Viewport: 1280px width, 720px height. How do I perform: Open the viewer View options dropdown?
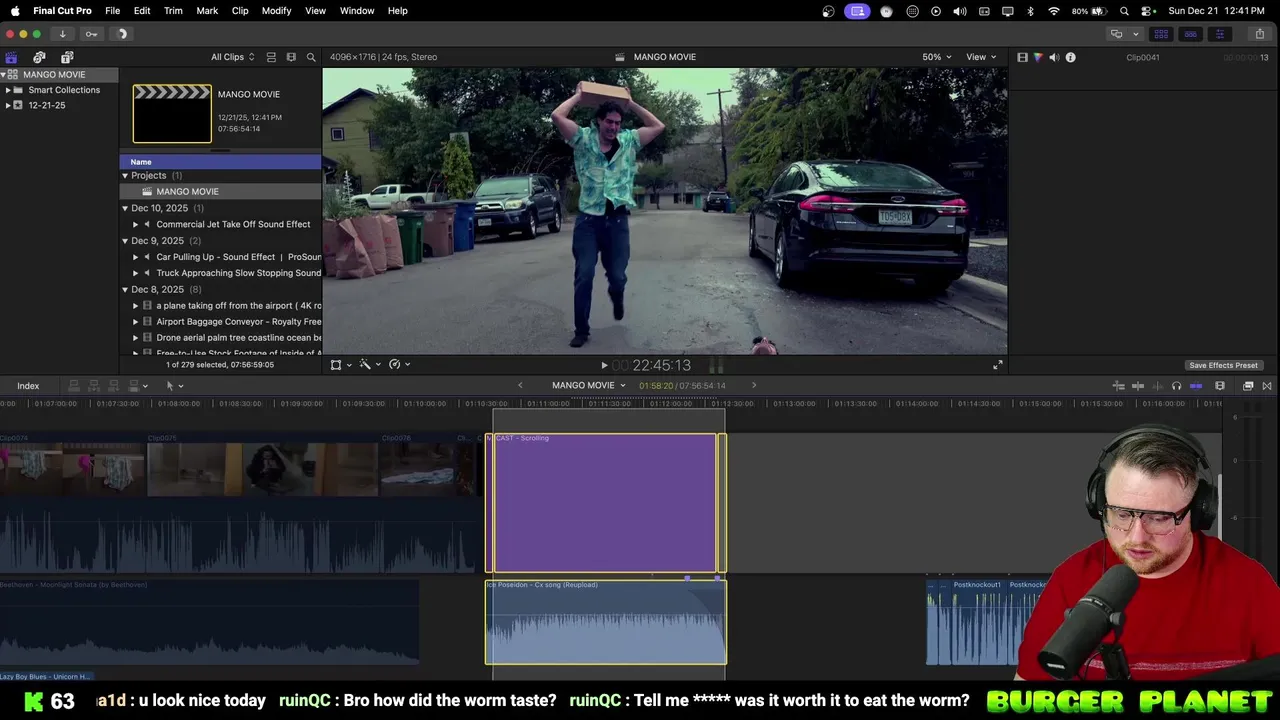(981, 57)
